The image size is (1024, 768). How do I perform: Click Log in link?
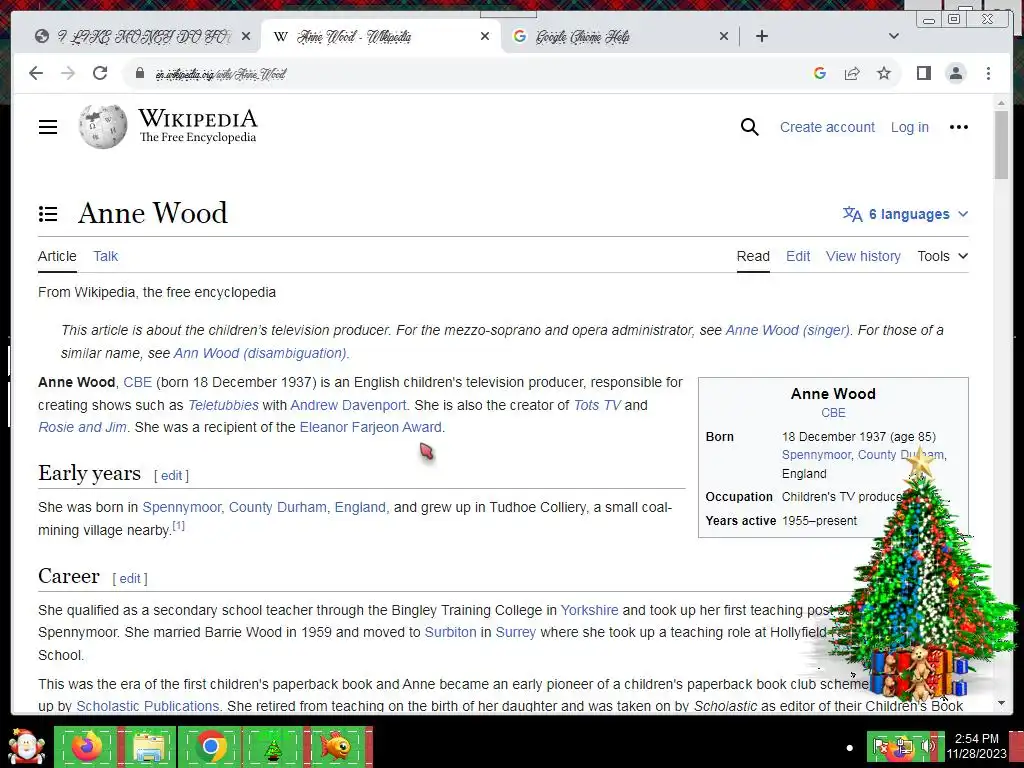[910, 127]
